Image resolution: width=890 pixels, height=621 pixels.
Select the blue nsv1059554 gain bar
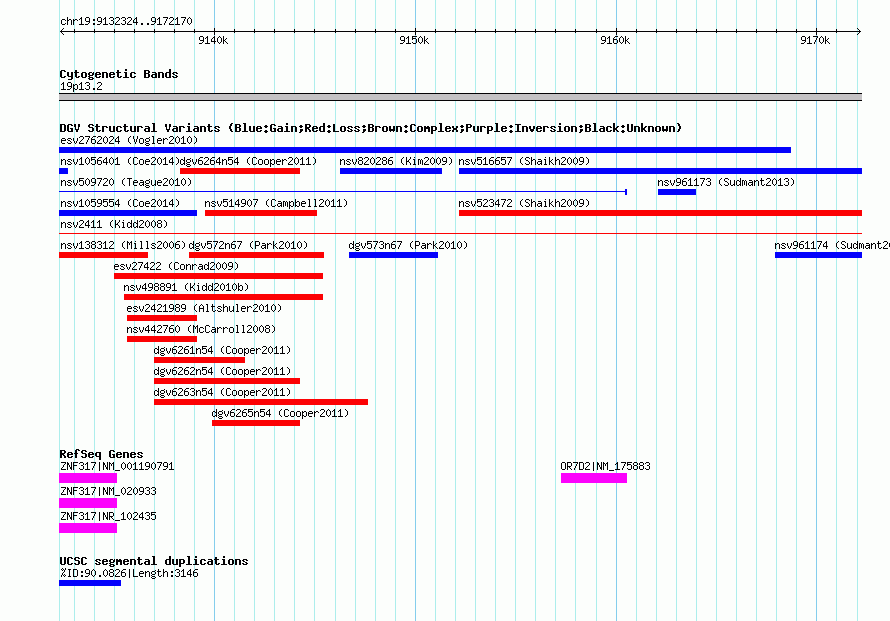tap(128, 213)
